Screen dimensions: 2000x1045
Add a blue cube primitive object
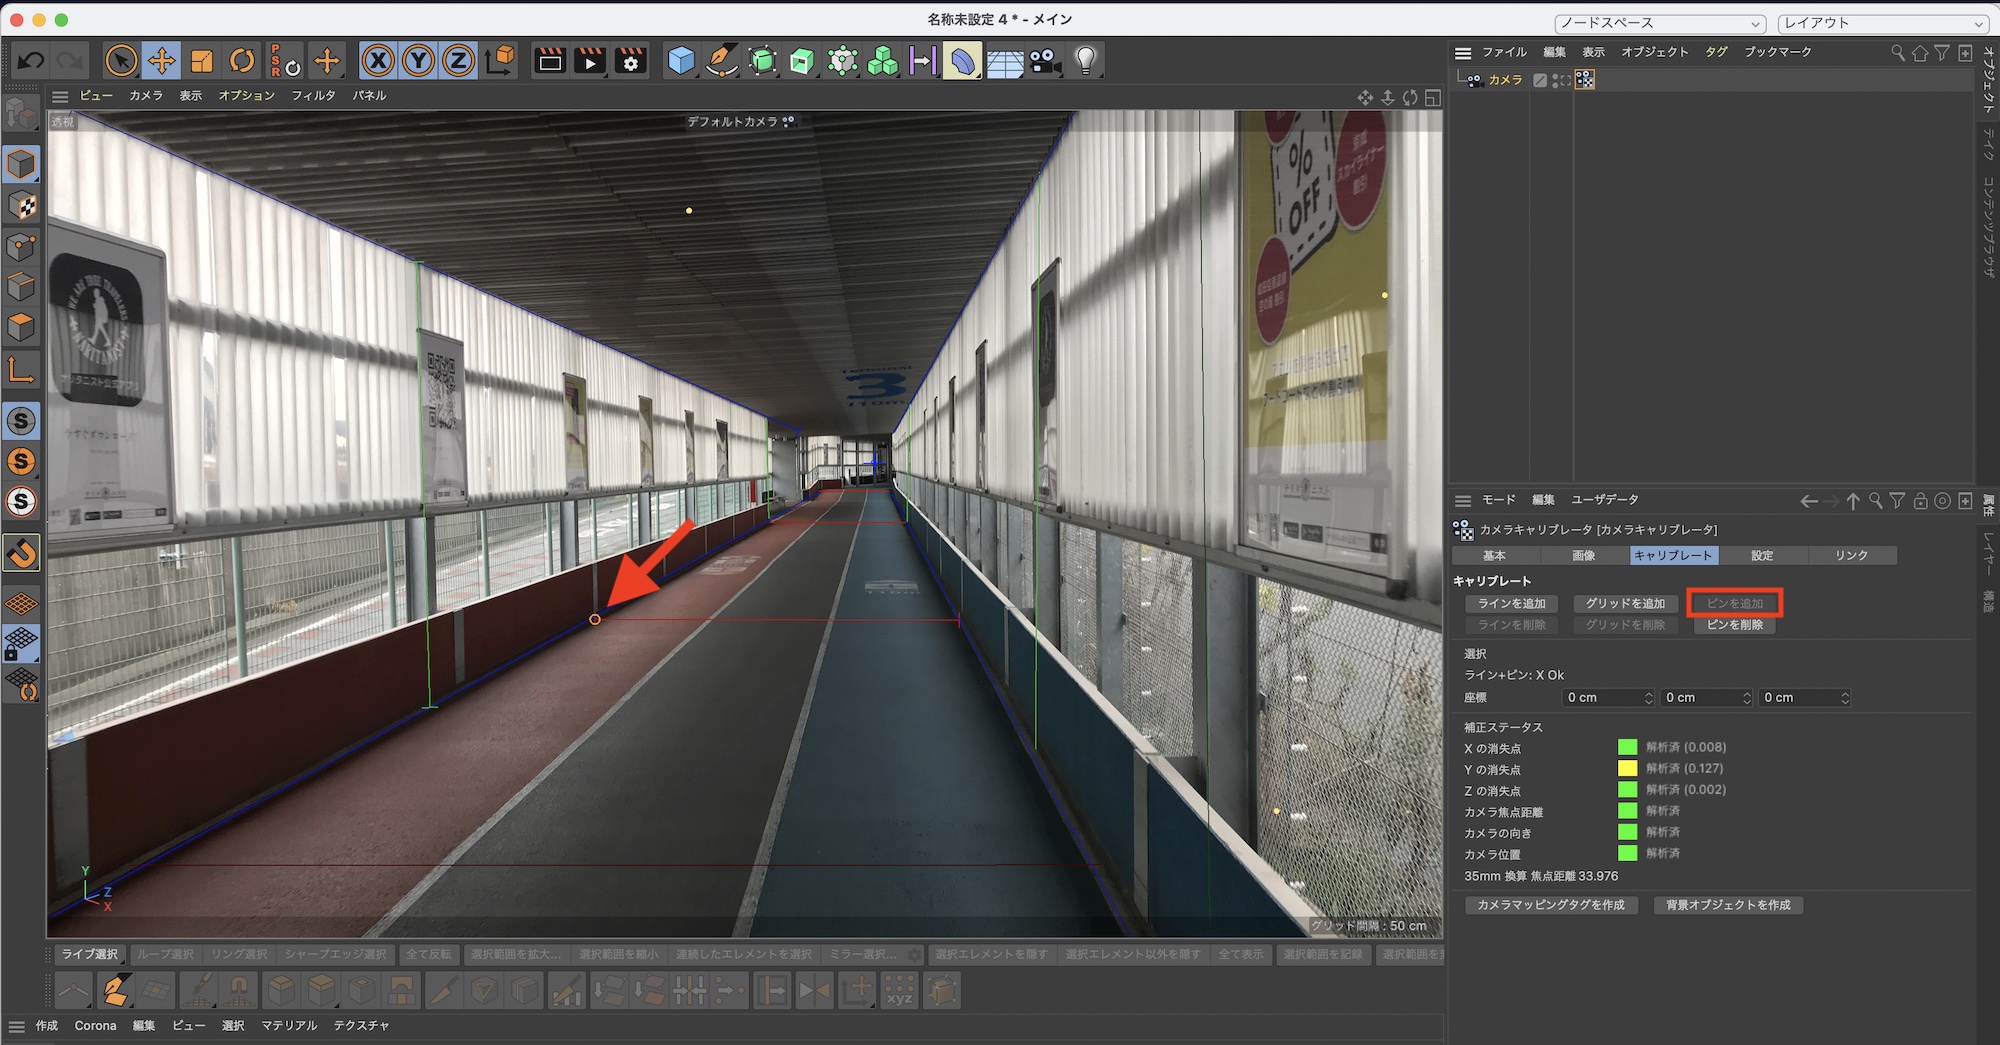click(x=681, y=61)
